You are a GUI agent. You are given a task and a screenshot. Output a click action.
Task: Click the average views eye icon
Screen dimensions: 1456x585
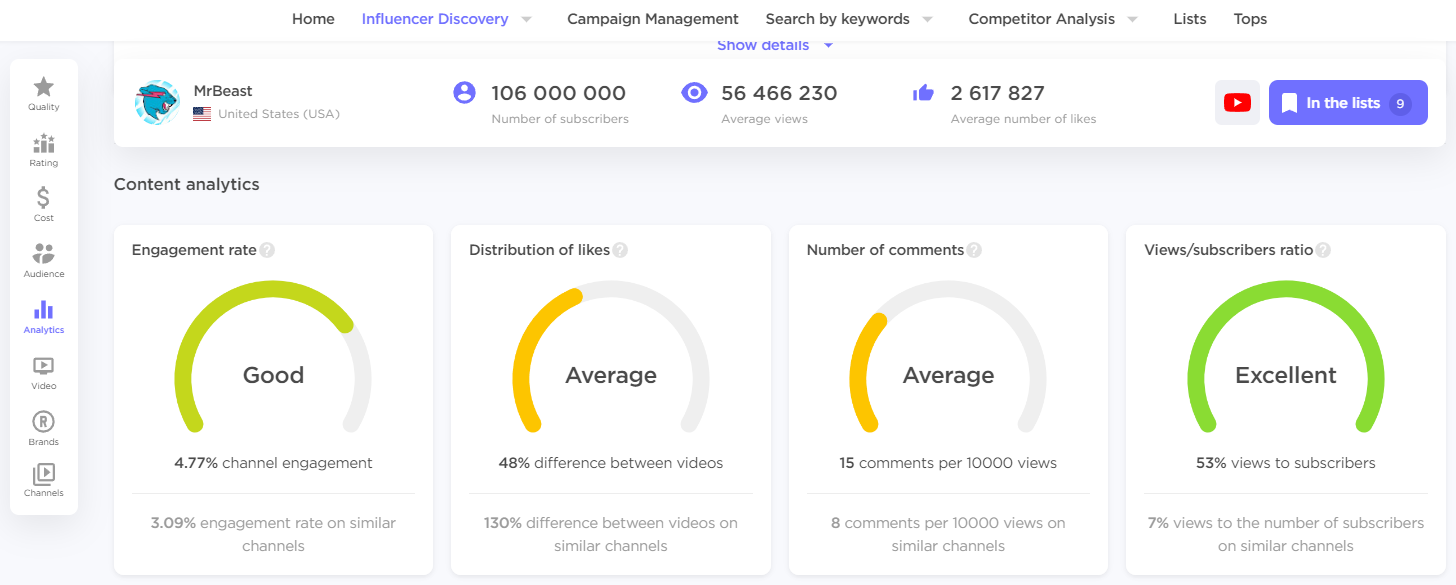coord(694,93)
